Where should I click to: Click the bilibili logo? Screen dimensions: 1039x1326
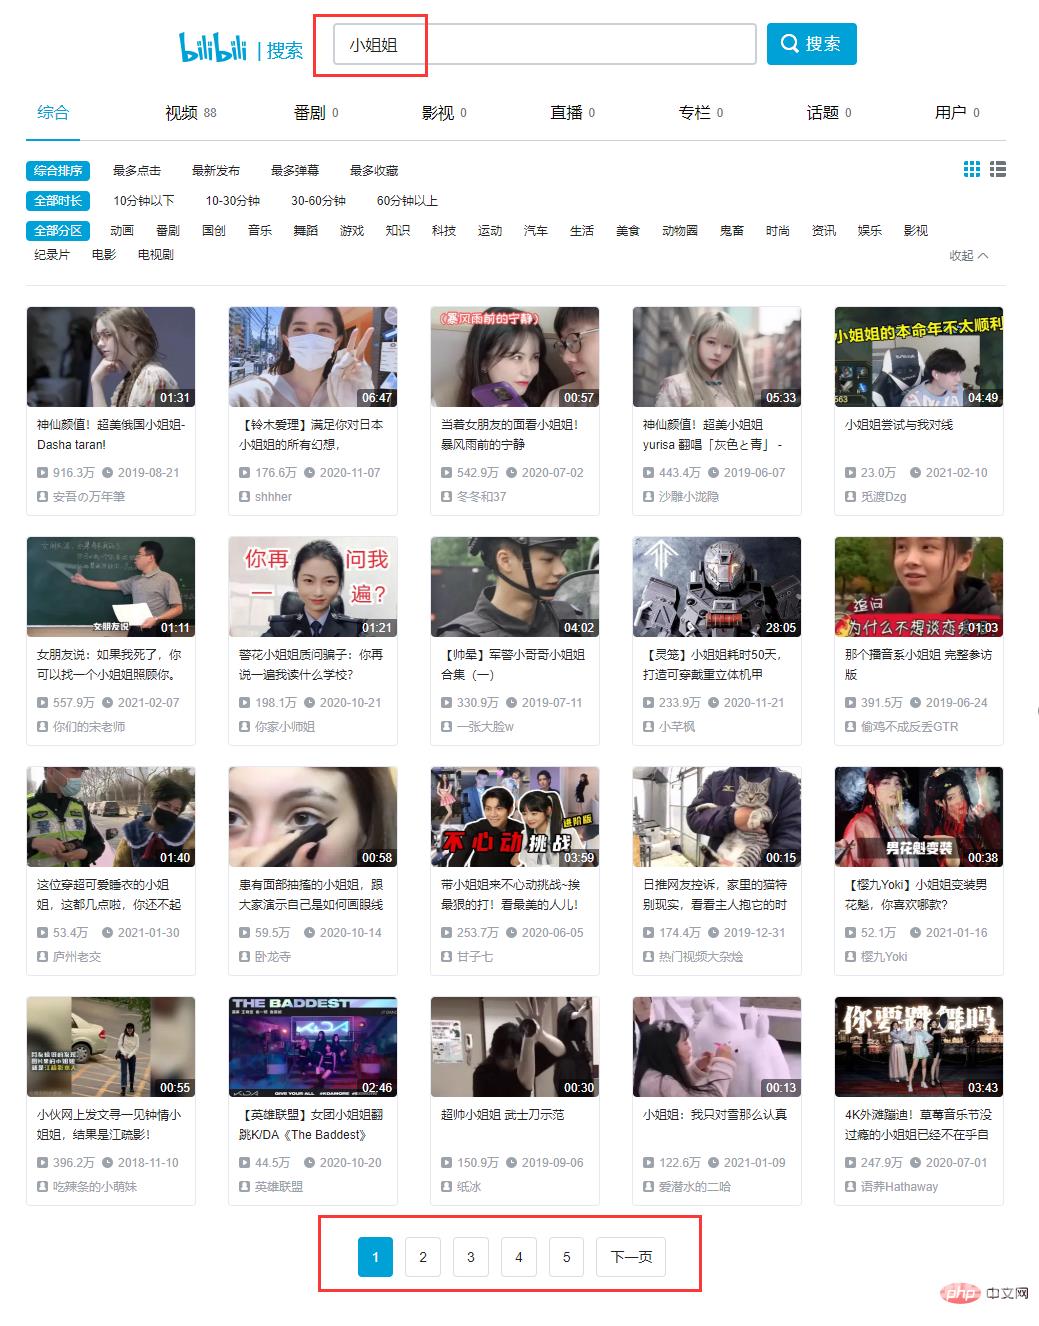(x=213, y=46)
